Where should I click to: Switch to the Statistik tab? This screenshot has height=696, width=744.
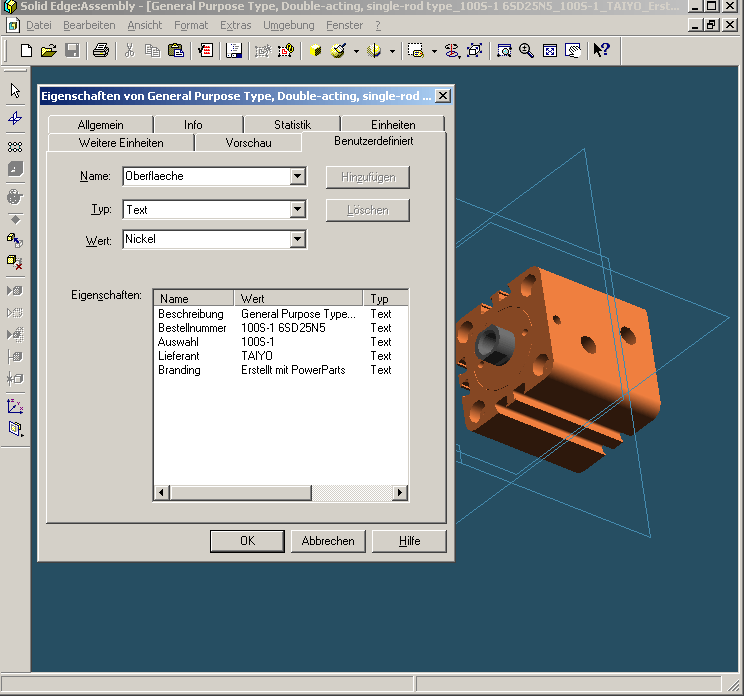coord(292,125)
